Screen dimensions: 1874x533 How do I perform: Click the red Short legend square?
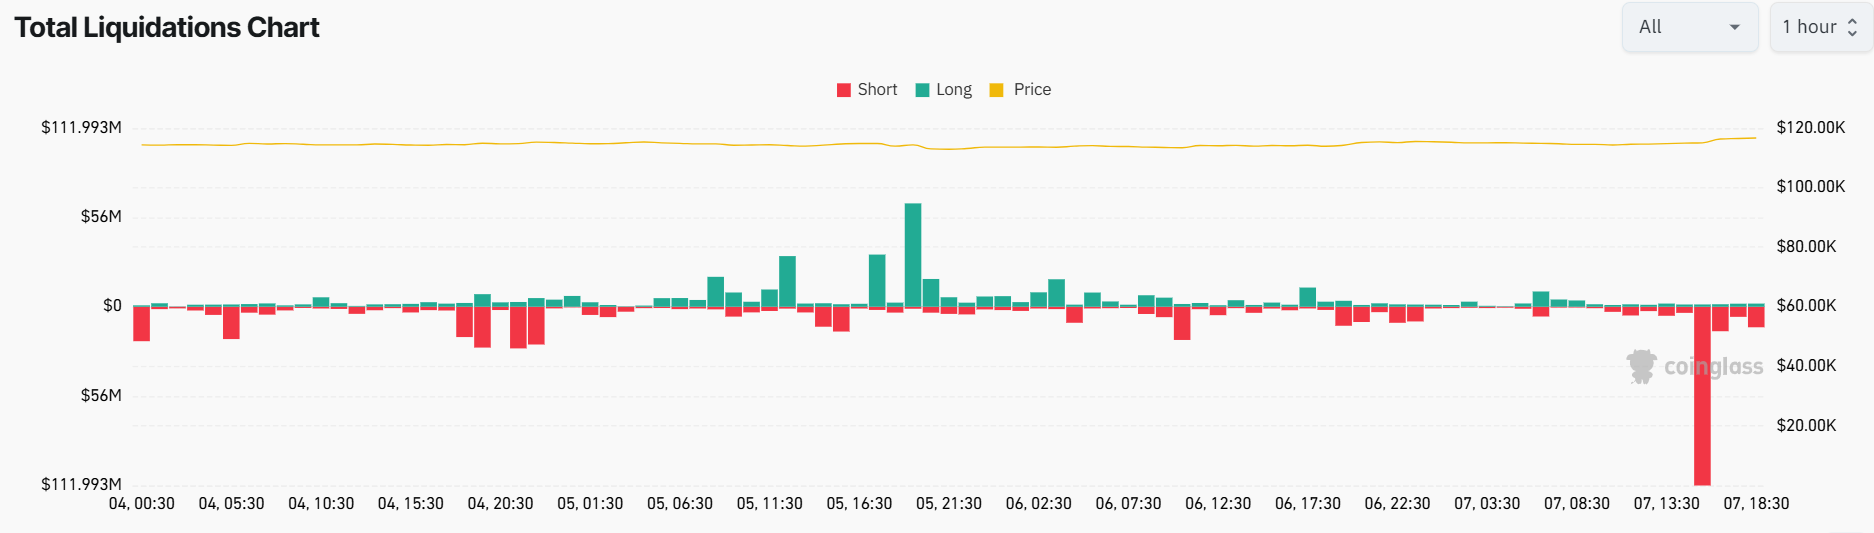pyautogui.click(x=843, y=90)
